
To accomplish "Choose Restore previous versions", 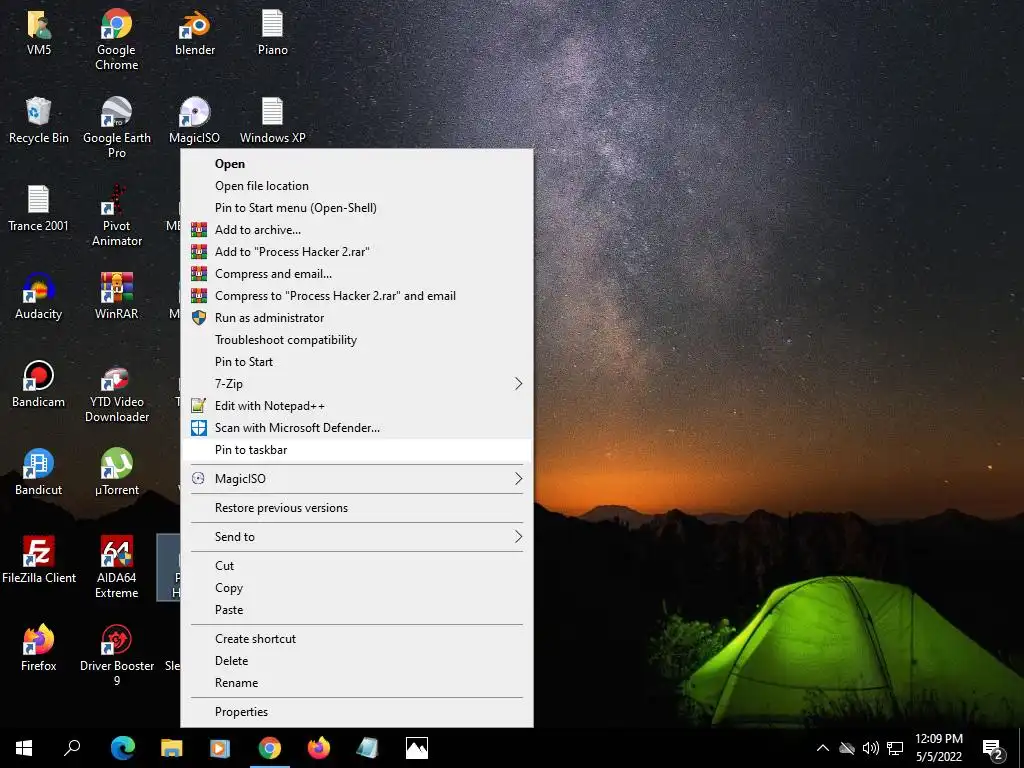I will (x=357, y=508).
